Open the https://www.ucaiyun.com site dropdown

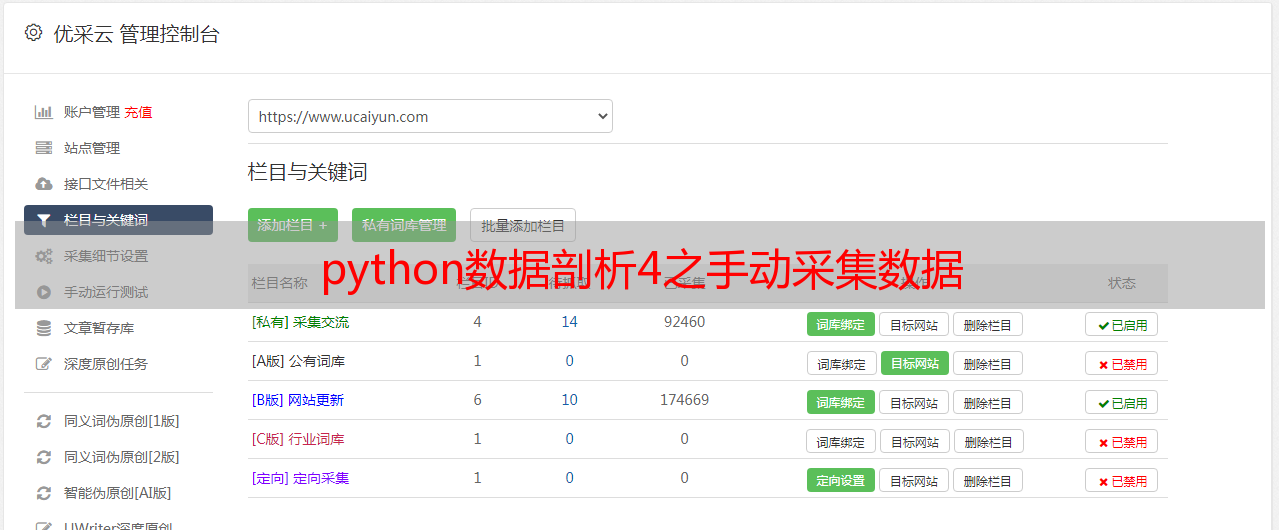430,116
